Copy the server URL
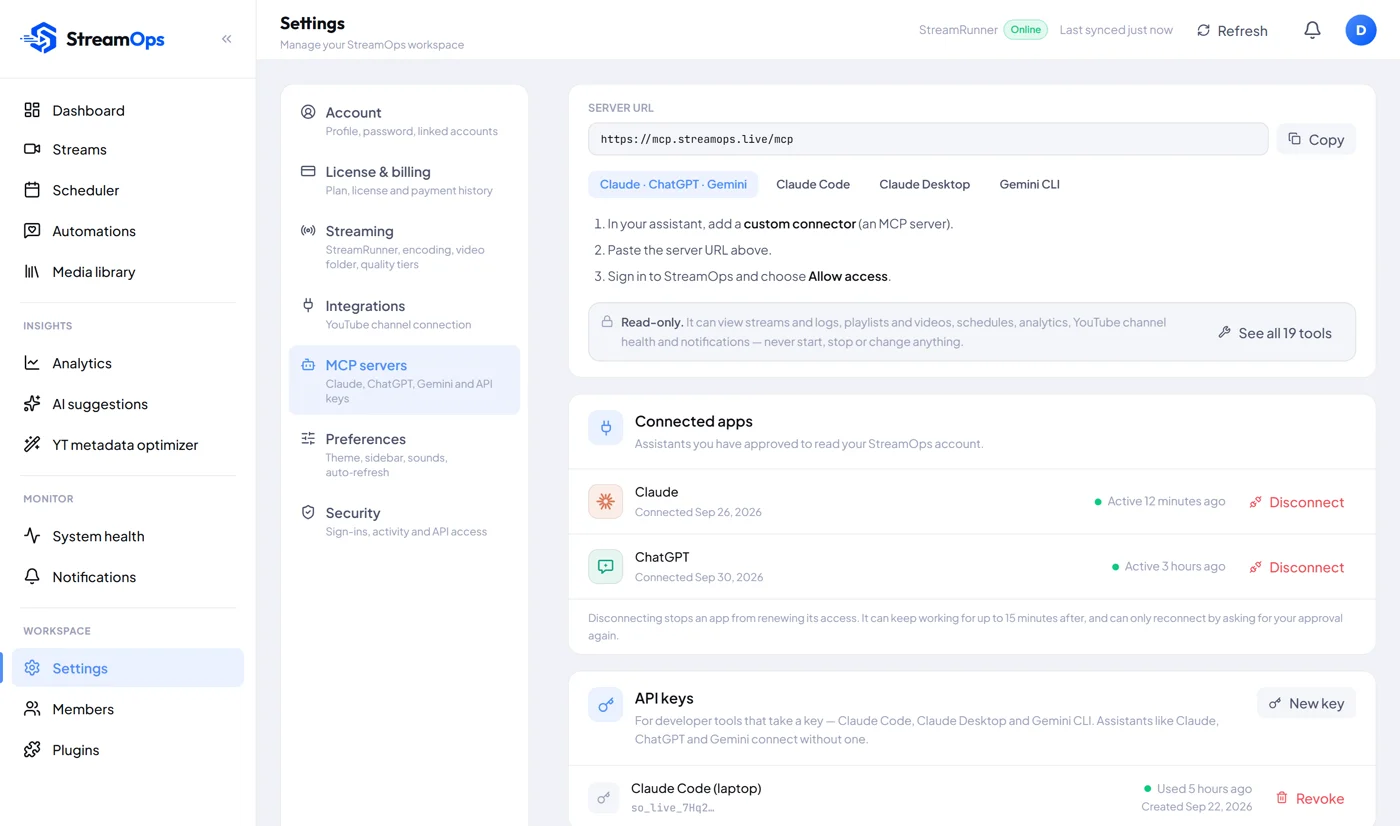 click(x=1316, y=139)
